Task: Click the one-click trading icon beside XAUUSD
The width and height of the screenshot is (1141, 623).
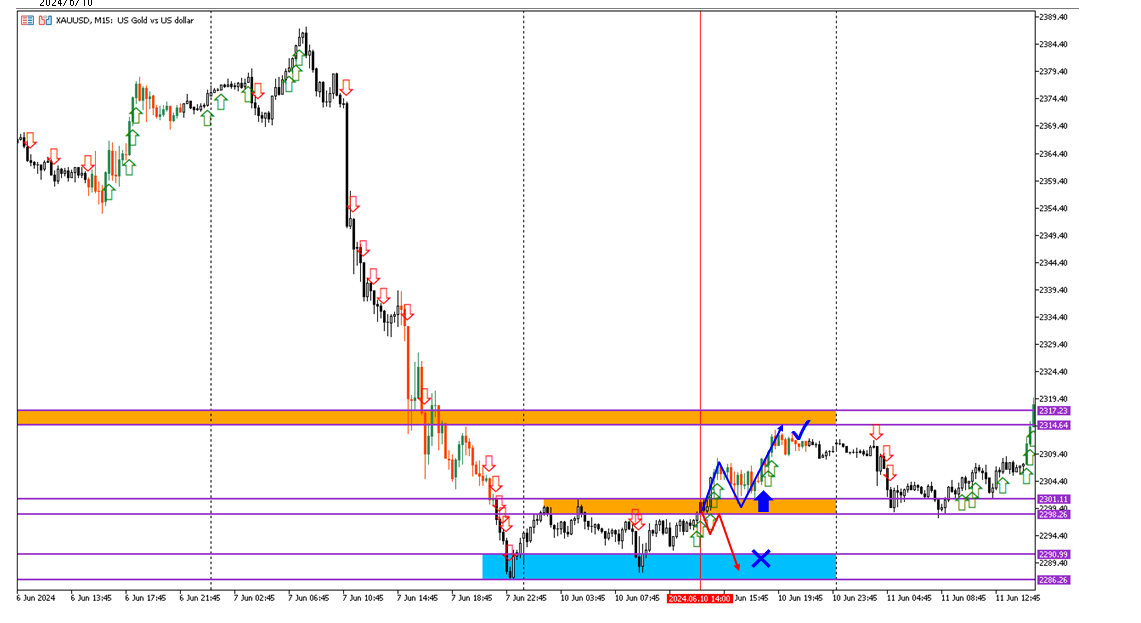Action: pos(45,20)
